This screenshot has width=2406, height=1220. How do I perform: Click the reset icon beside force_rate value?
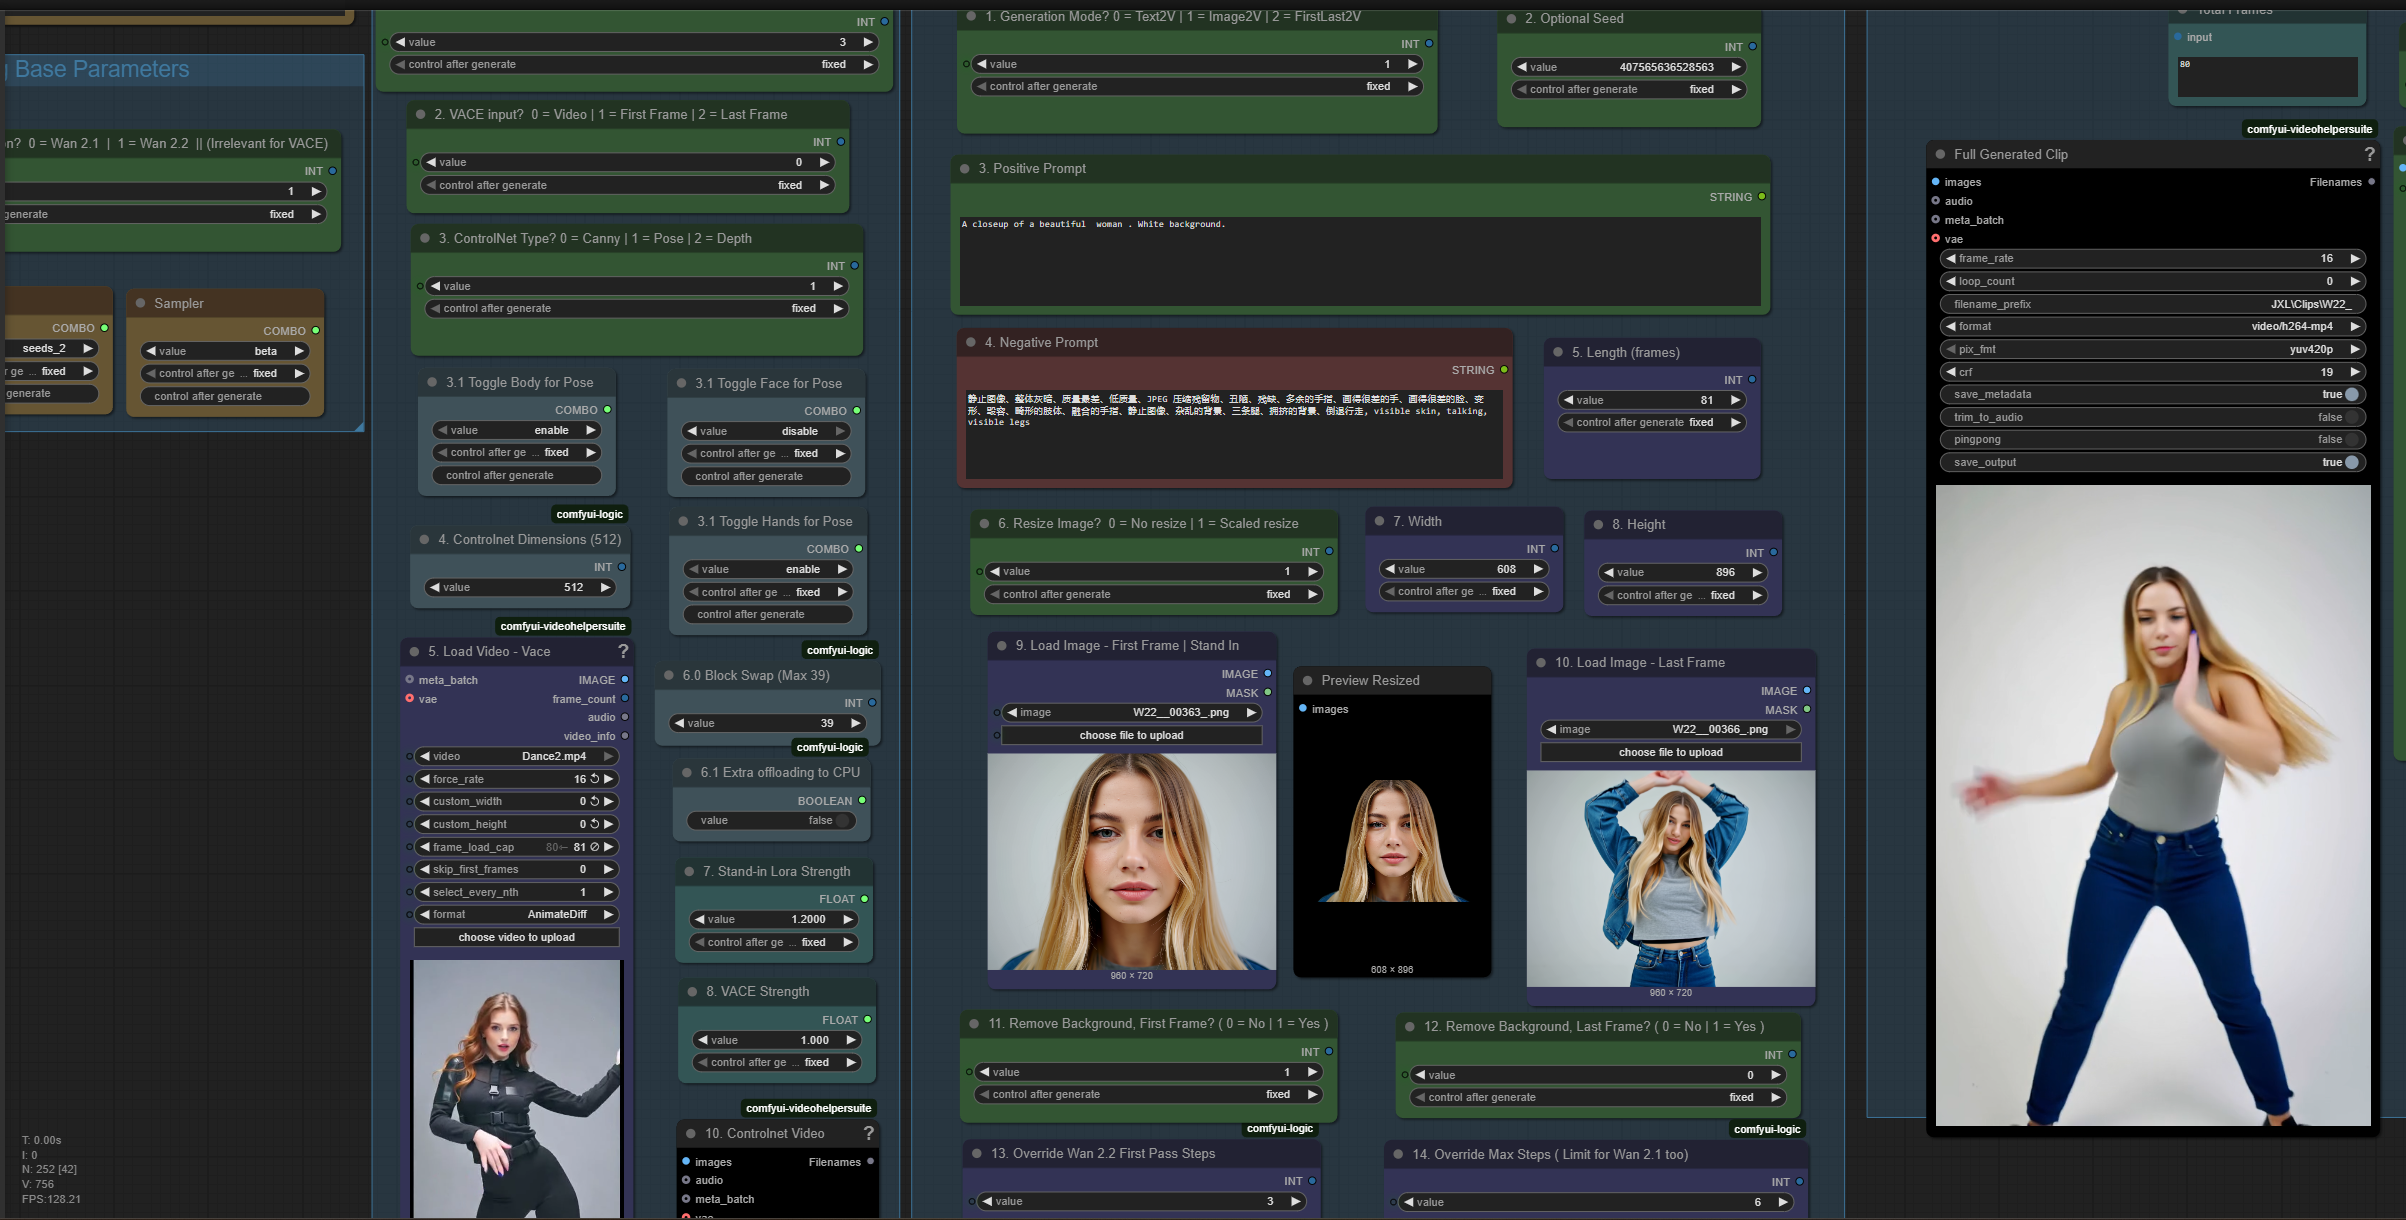(x=594, y=779)
